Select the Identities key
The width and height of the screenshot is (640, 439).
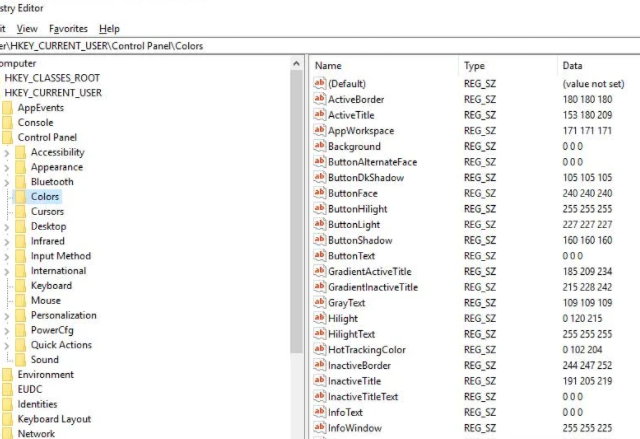pyautogui.click(x=37, y=404)
